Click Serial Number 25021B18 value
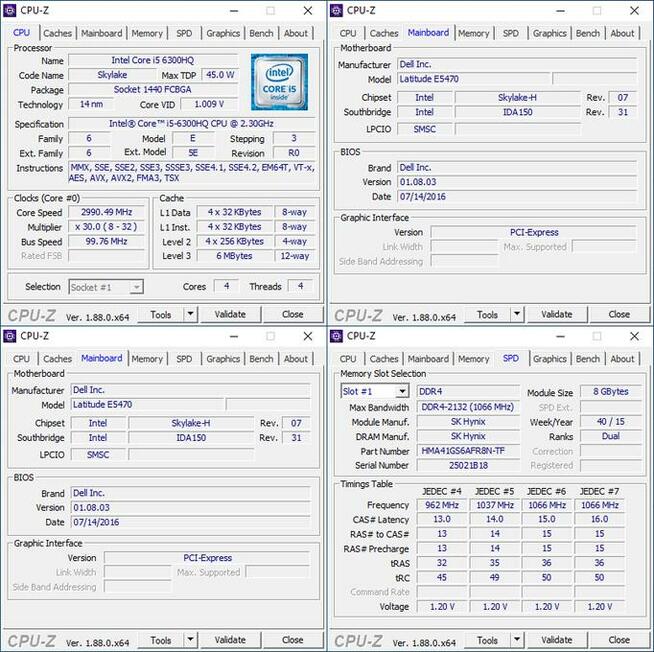Image resolution: width=654 pixels, height=652 pixels. 468,465
